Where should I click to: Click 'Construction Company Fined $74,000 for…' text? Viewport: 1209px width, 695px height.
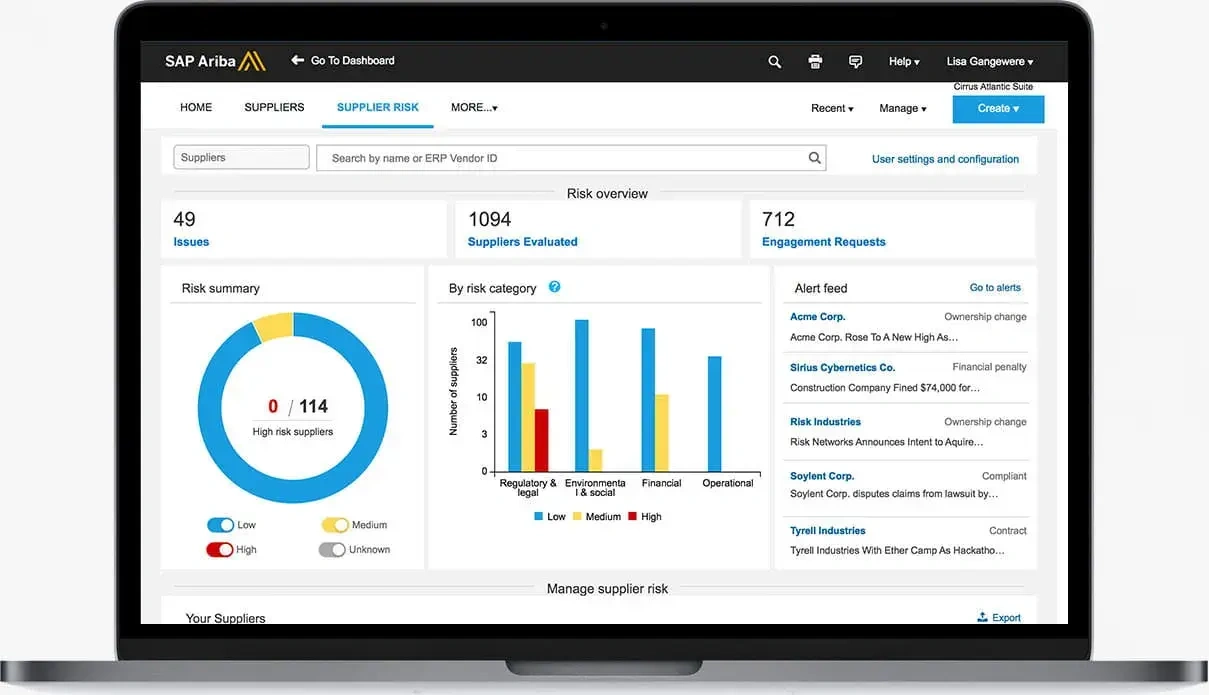pyautogui.click(x=885, y=387)
